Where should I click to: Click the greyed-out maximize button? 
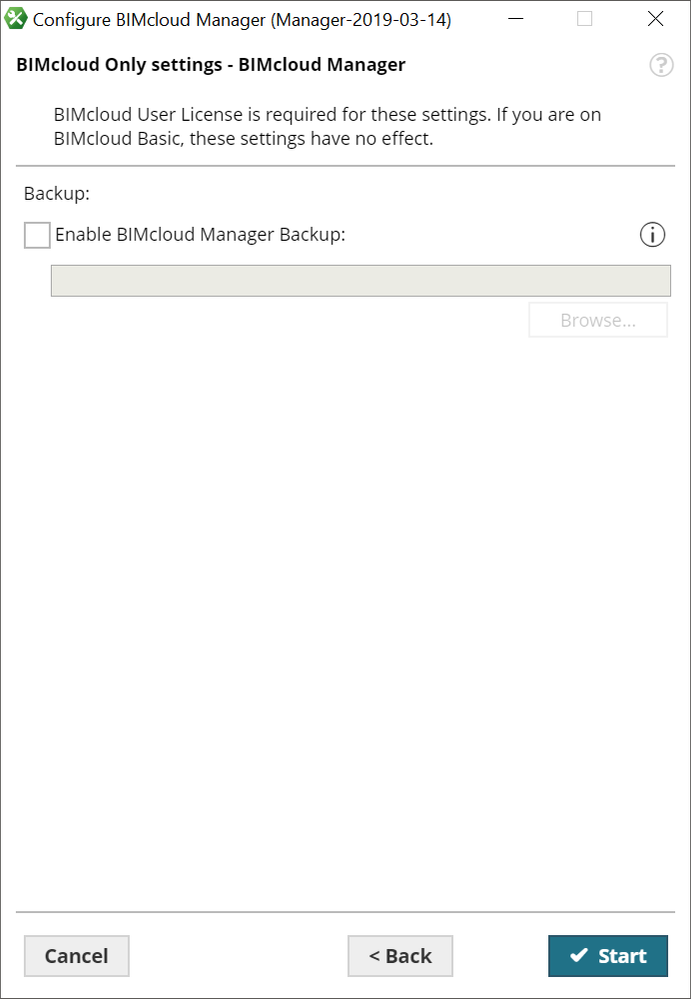tap(585, 19)
